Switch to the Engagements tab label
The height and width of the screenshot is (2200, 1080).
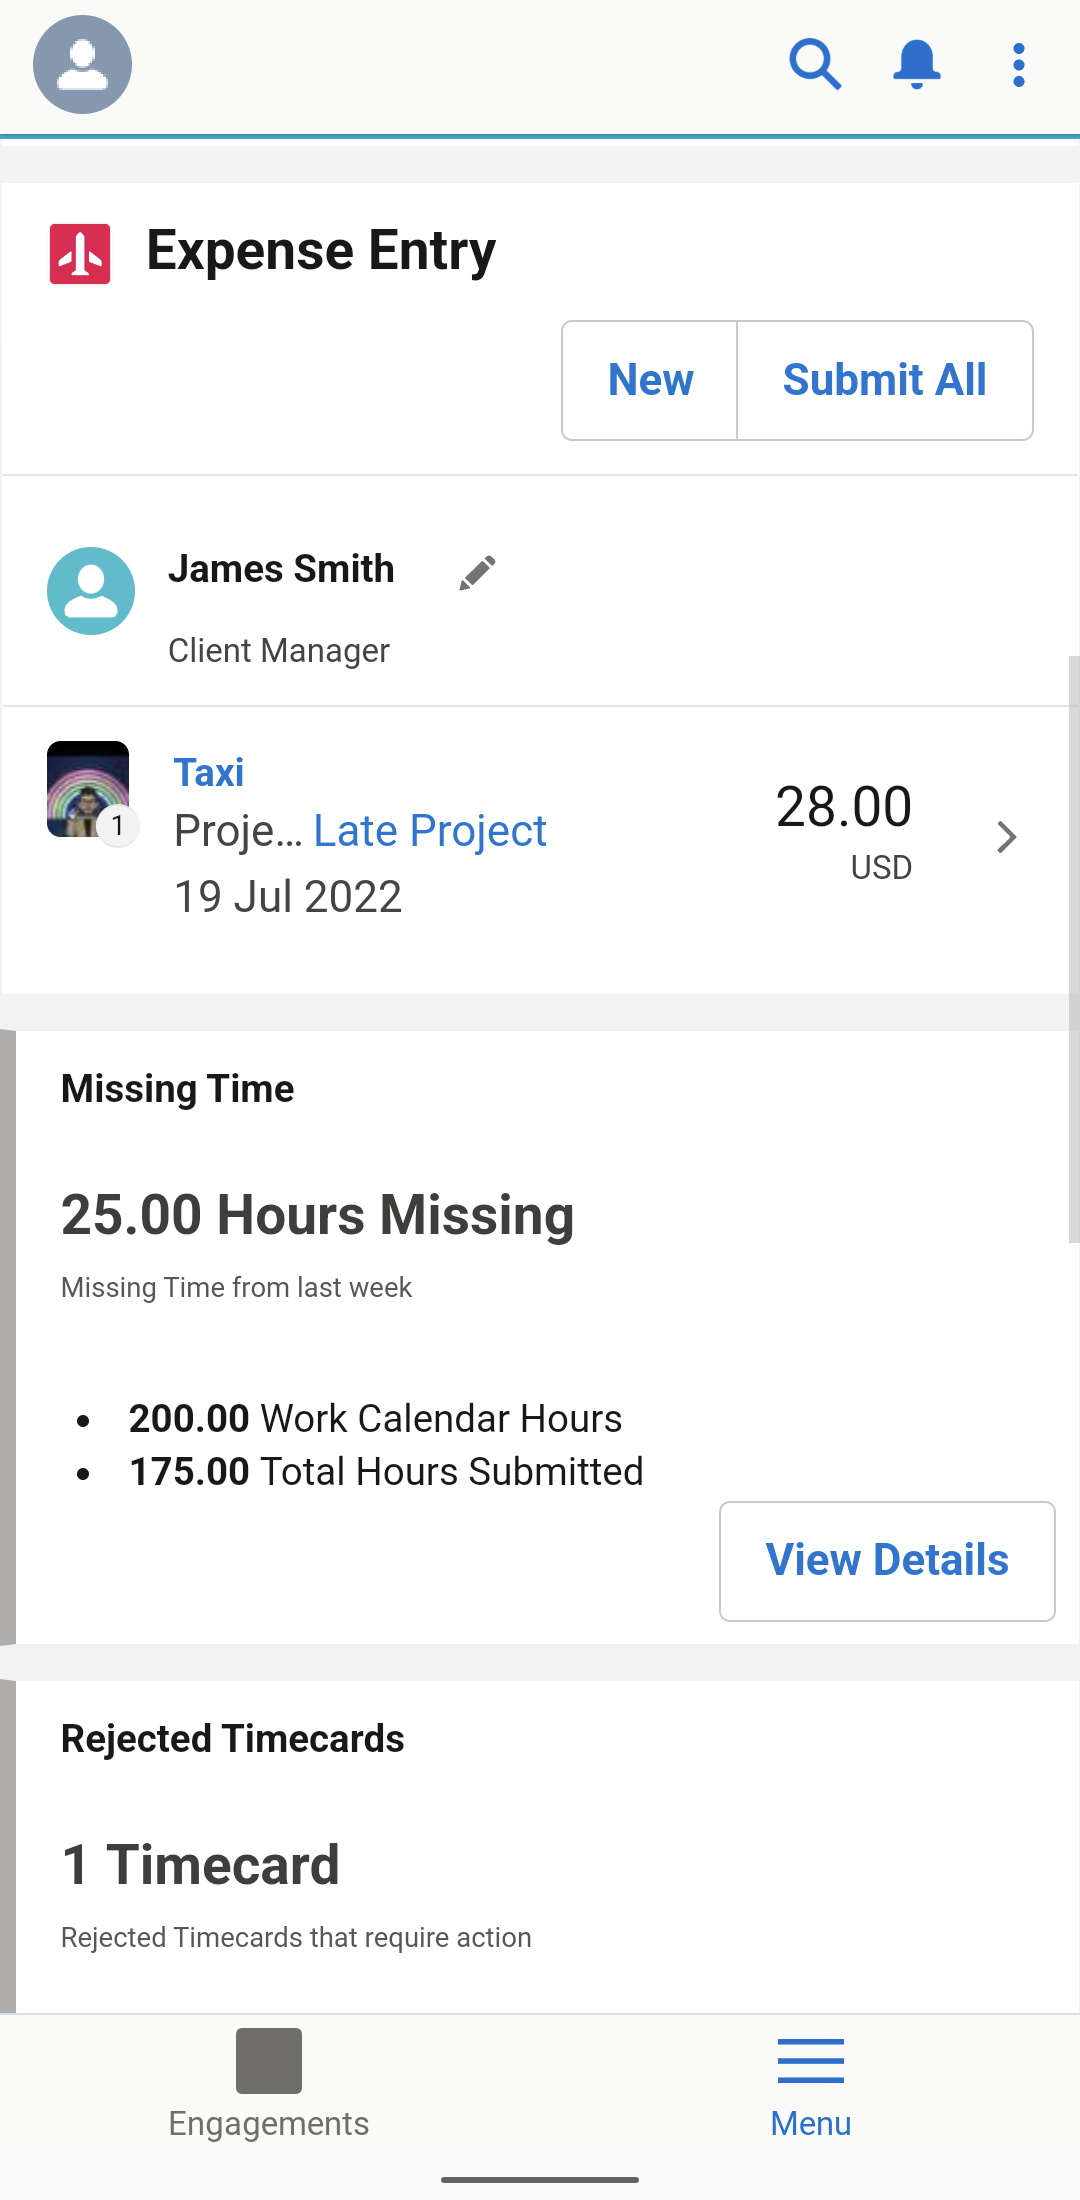268,2123
